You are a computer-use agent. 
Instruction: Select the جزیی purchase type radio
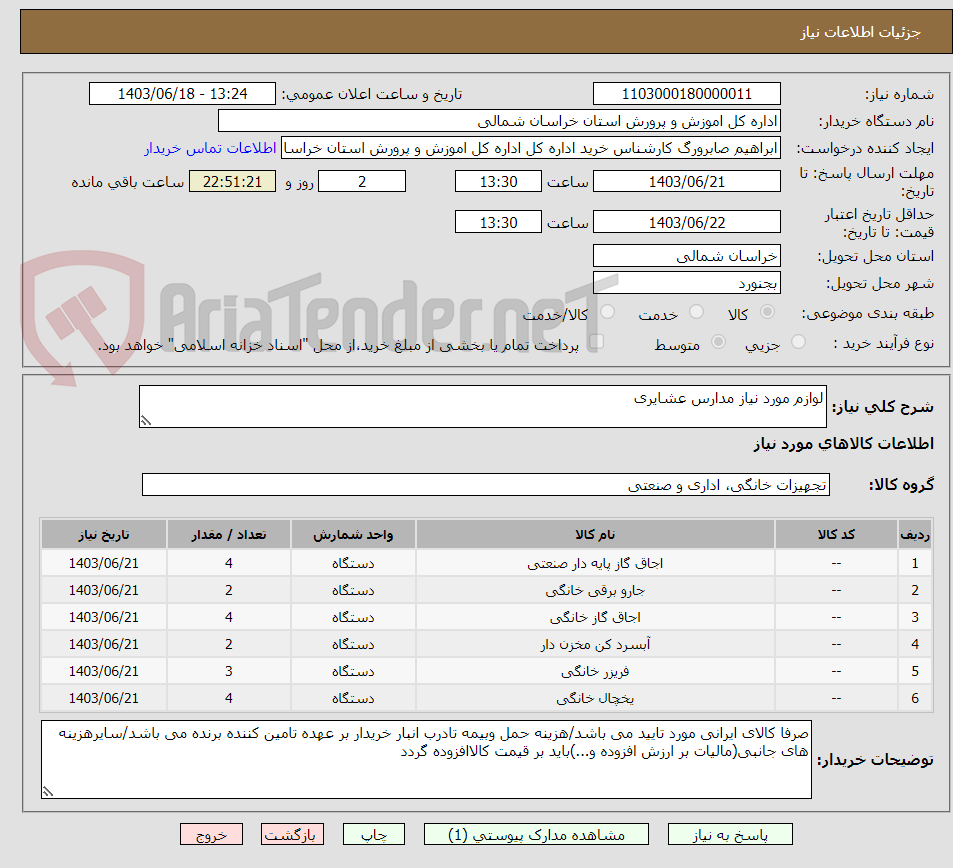(799, 342)
